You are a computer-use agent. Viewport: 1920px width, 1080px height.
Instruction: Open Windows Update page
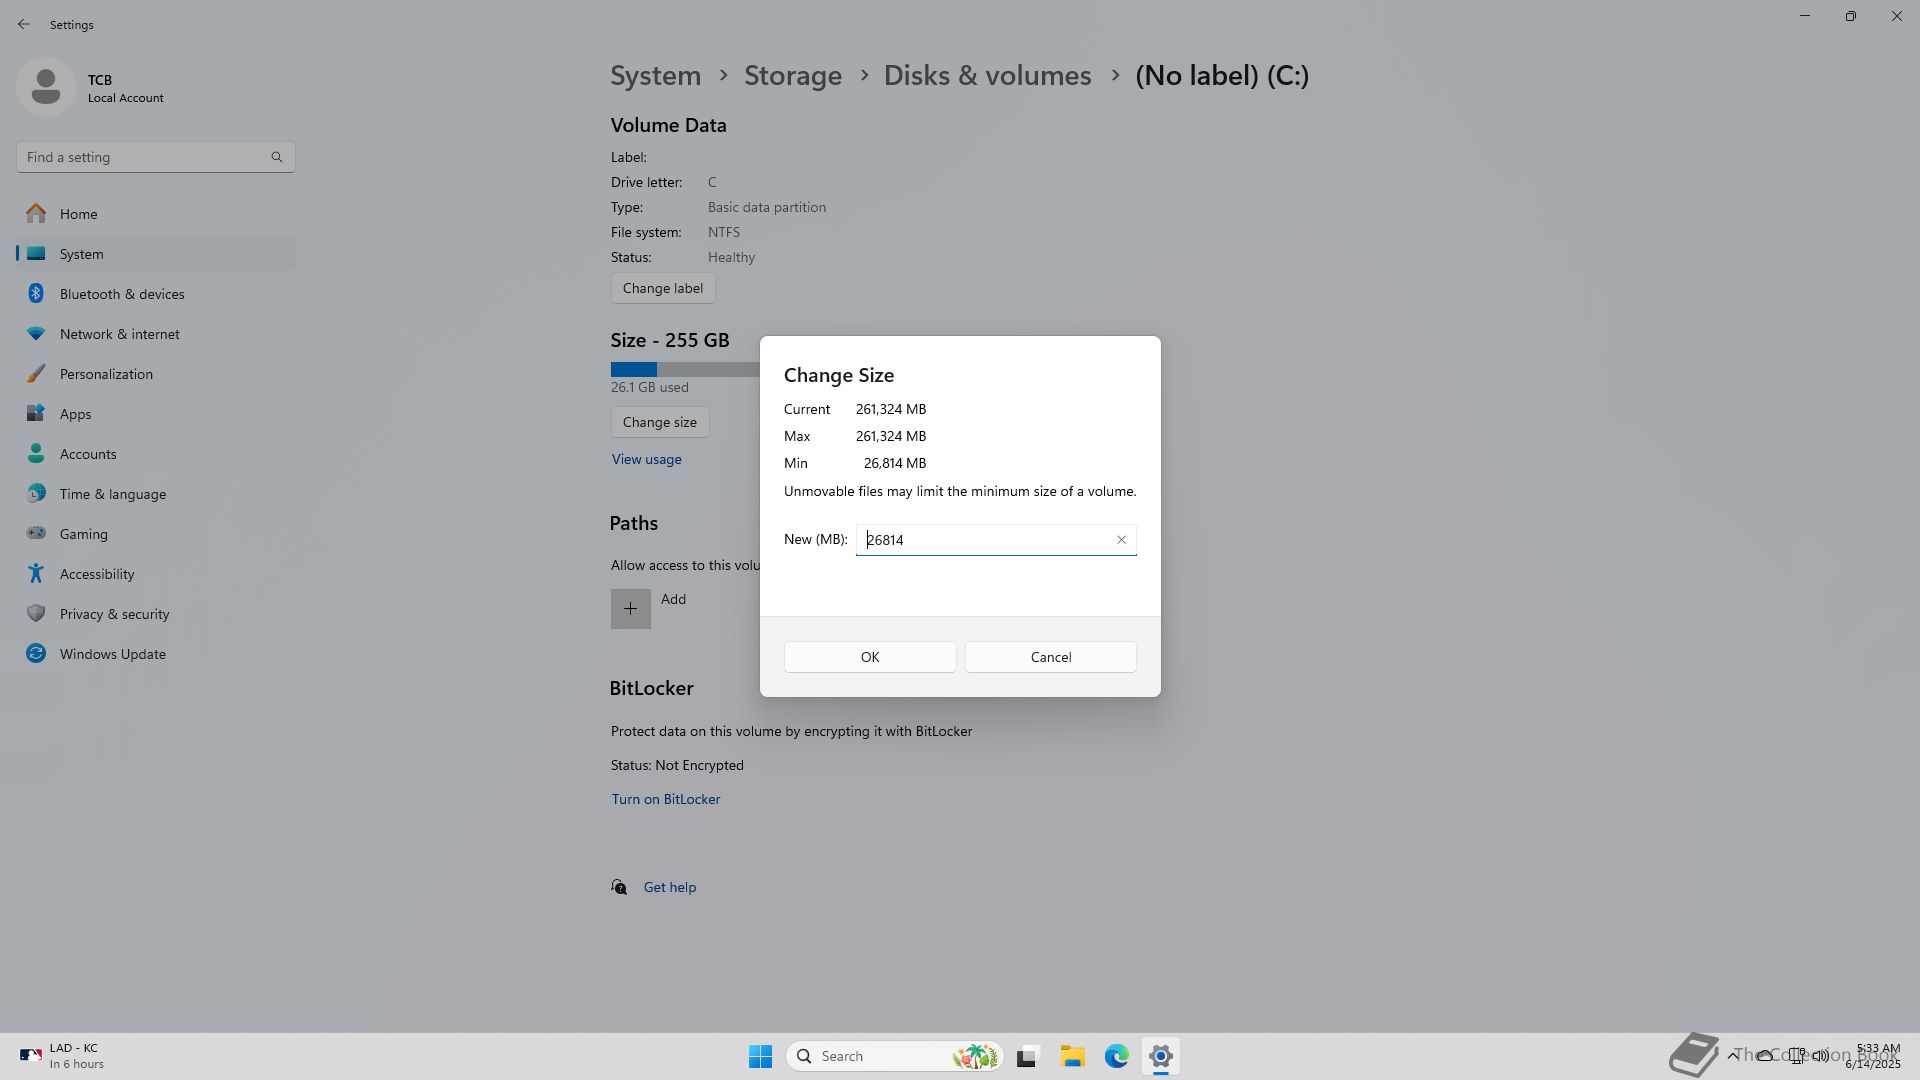(x=112, y=654)
